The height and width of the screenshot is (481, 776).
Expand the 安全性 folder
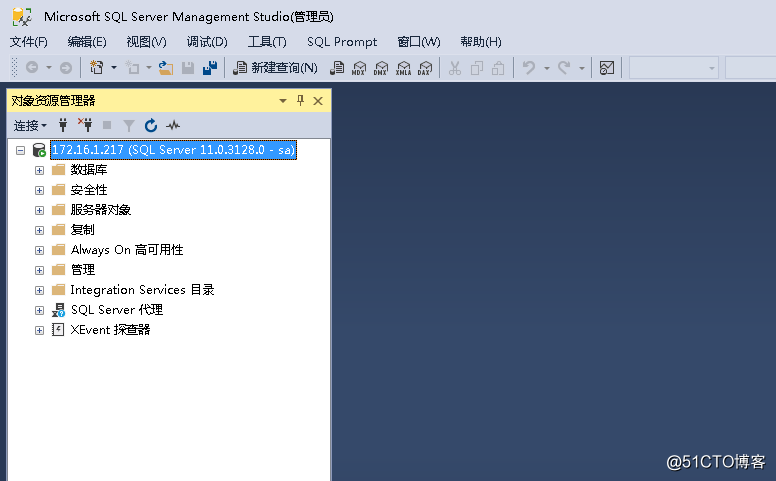[x=40, y=191]
